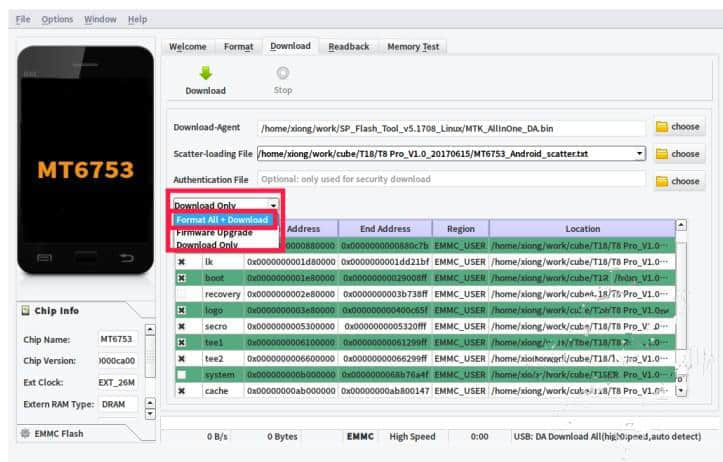Click the Authentication File input field
Screen dimensions: 723x462
click(450, 180)
